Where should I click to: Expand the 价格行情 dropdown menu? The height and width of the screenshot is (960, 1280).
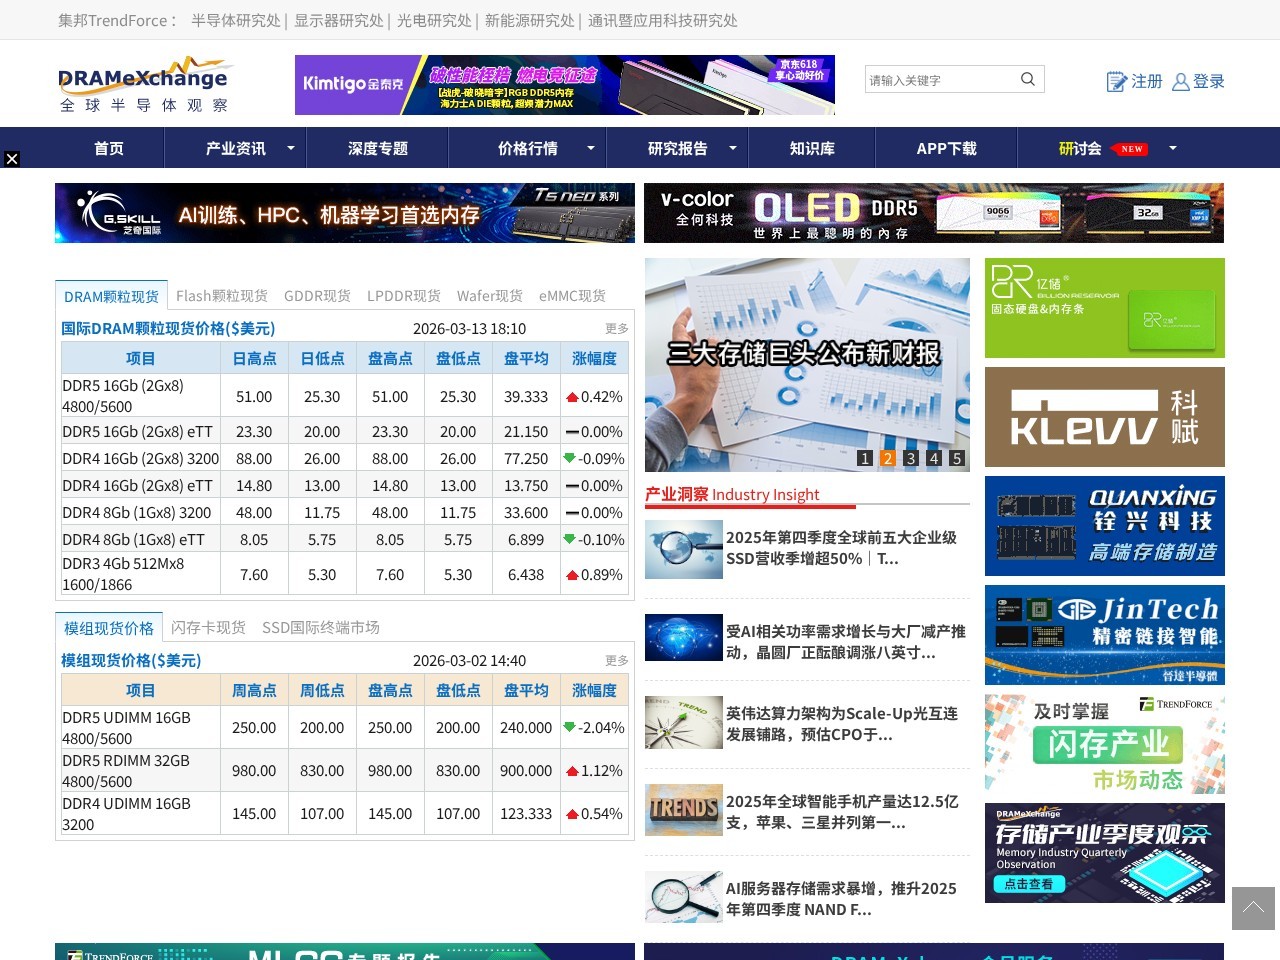point(590,148)
